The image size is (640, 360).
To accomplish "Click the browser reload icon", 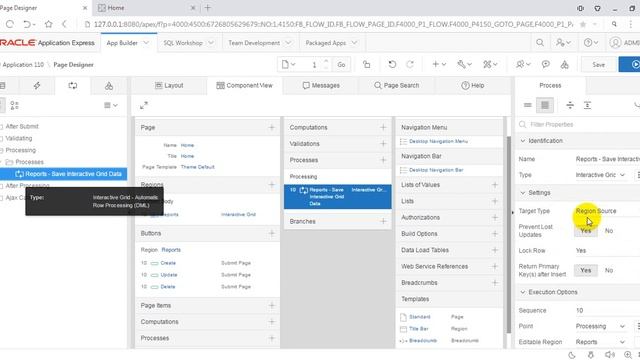I will pyautogui.click(x=10, y=24).
